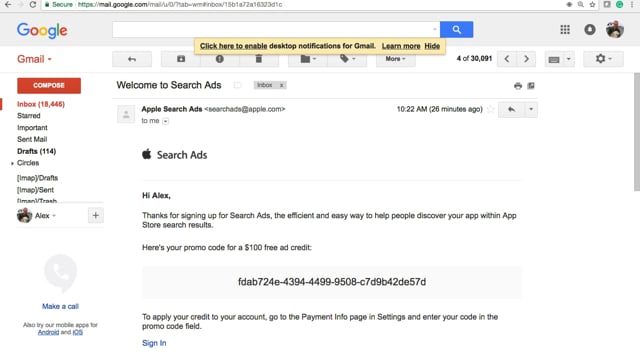Click the Make a call link
The height and width of the screenshot is (360, 640).
pos(60,307)
